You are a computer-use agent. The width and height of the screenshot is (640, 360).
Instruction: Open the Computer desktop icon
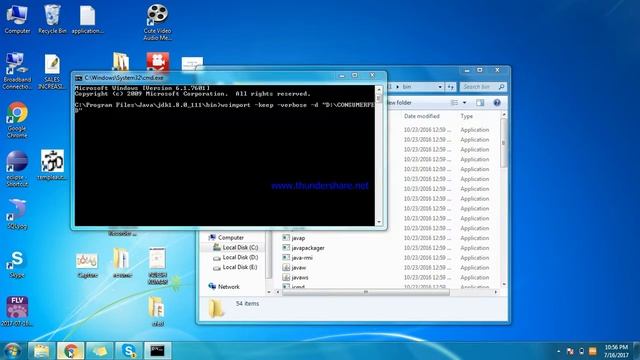[17, 19]
